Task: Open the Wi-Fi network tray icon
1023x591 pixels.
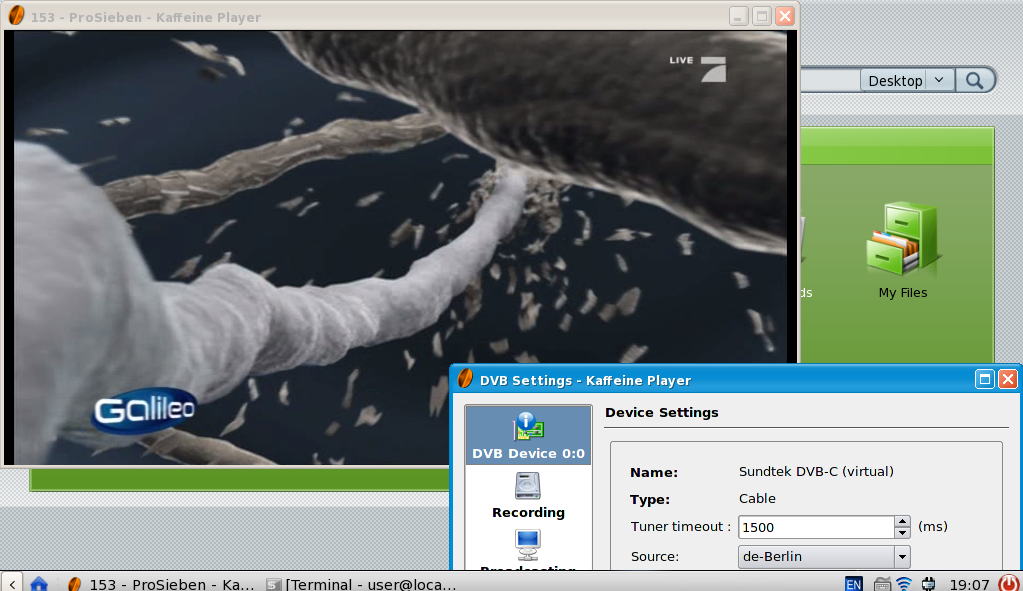Action: click(904, 584)
